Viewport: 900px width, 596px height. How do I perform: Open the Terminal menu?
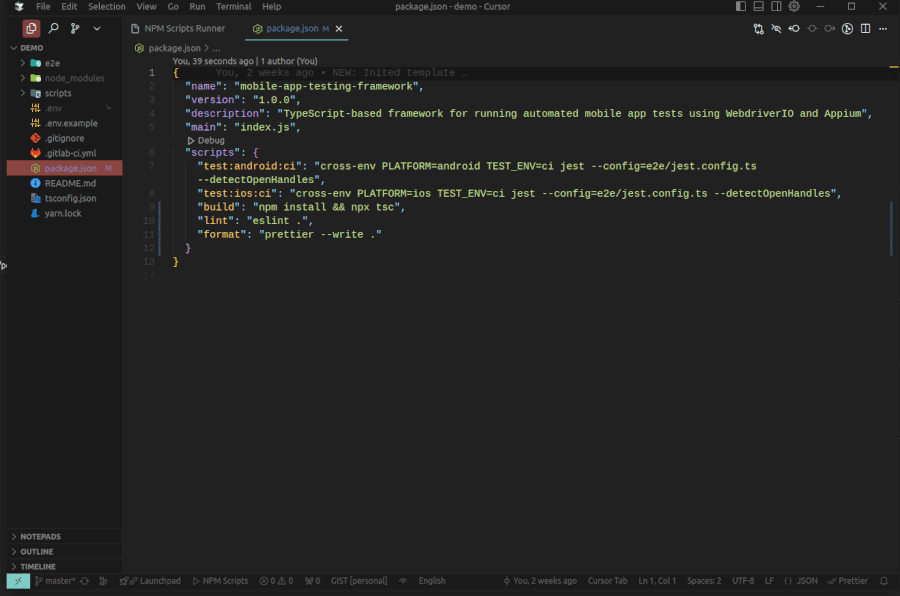234,6
